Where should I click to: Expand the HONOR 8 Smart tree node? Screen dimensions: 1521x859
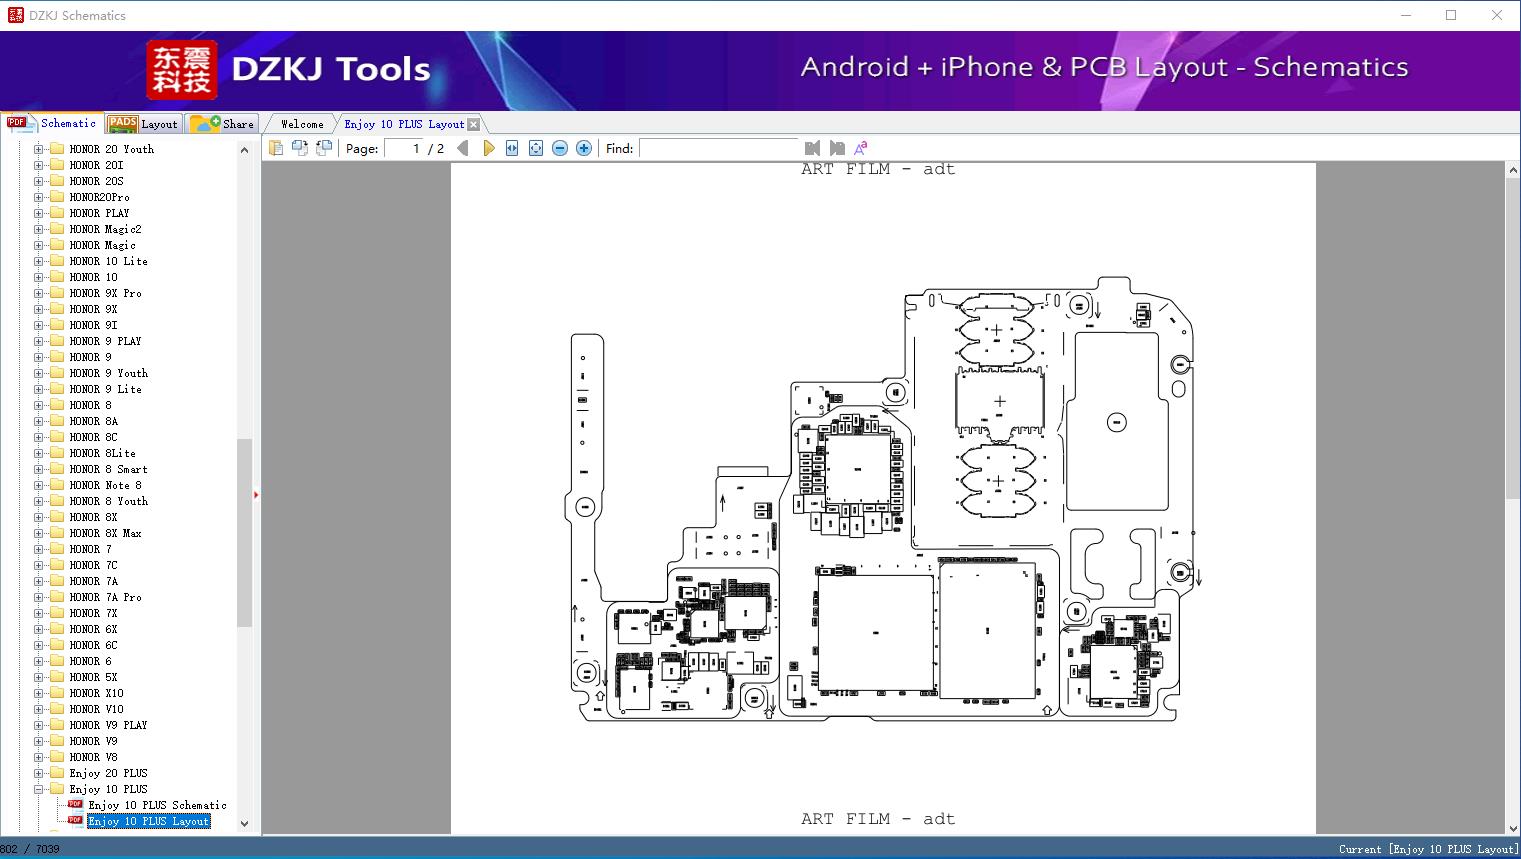coord(39,469)
